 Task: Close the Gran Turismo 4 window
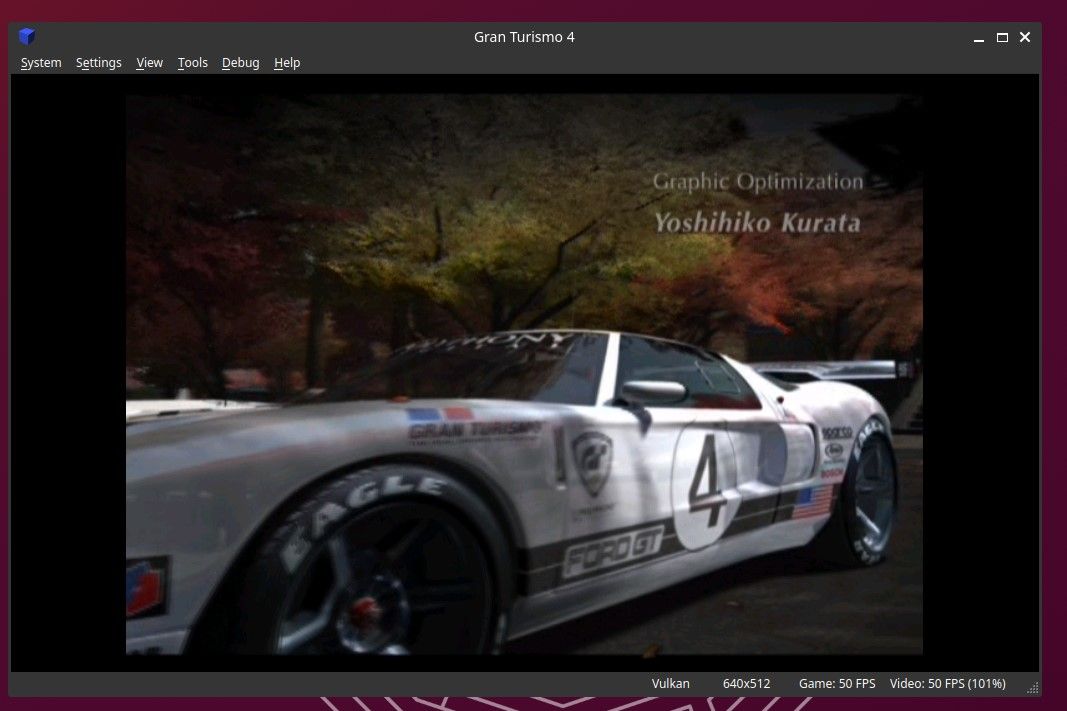[1025, 37]
